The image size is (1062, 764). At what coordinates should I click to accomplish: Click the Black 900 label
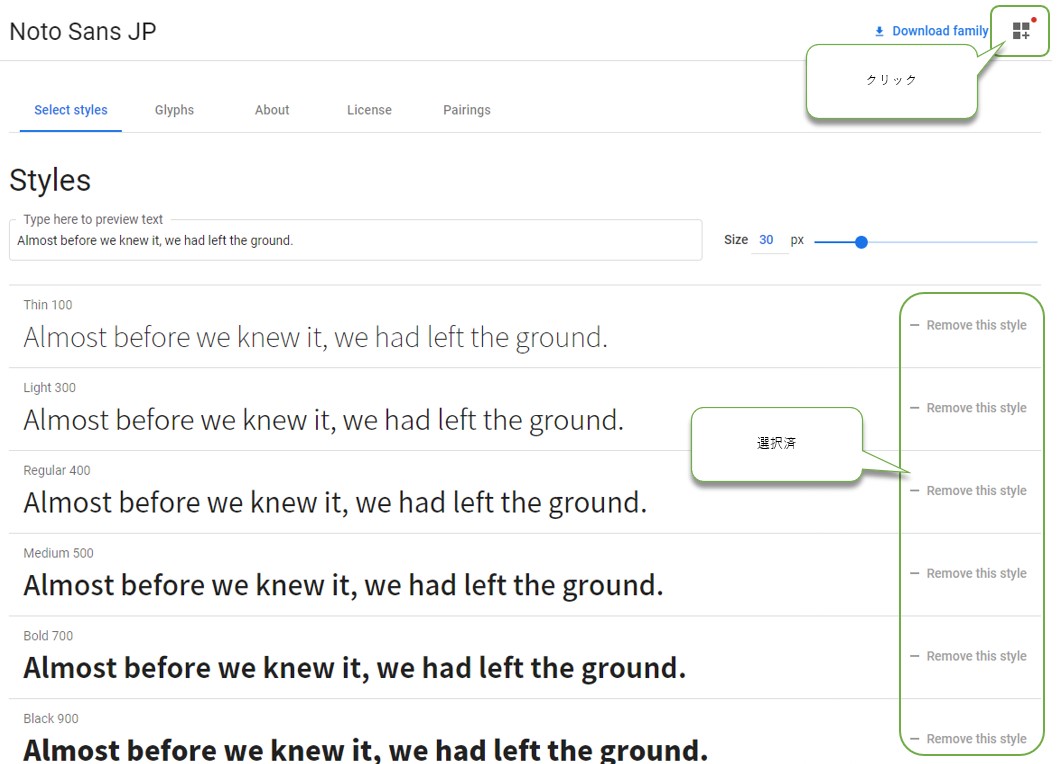[51, 718]
